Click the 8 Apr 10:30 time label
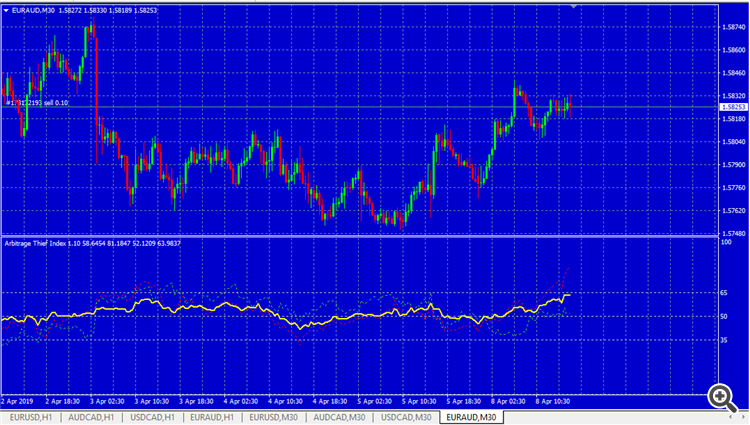Image resolution: width=750 pixels, height=425 pixels. [x=552, y=402]
